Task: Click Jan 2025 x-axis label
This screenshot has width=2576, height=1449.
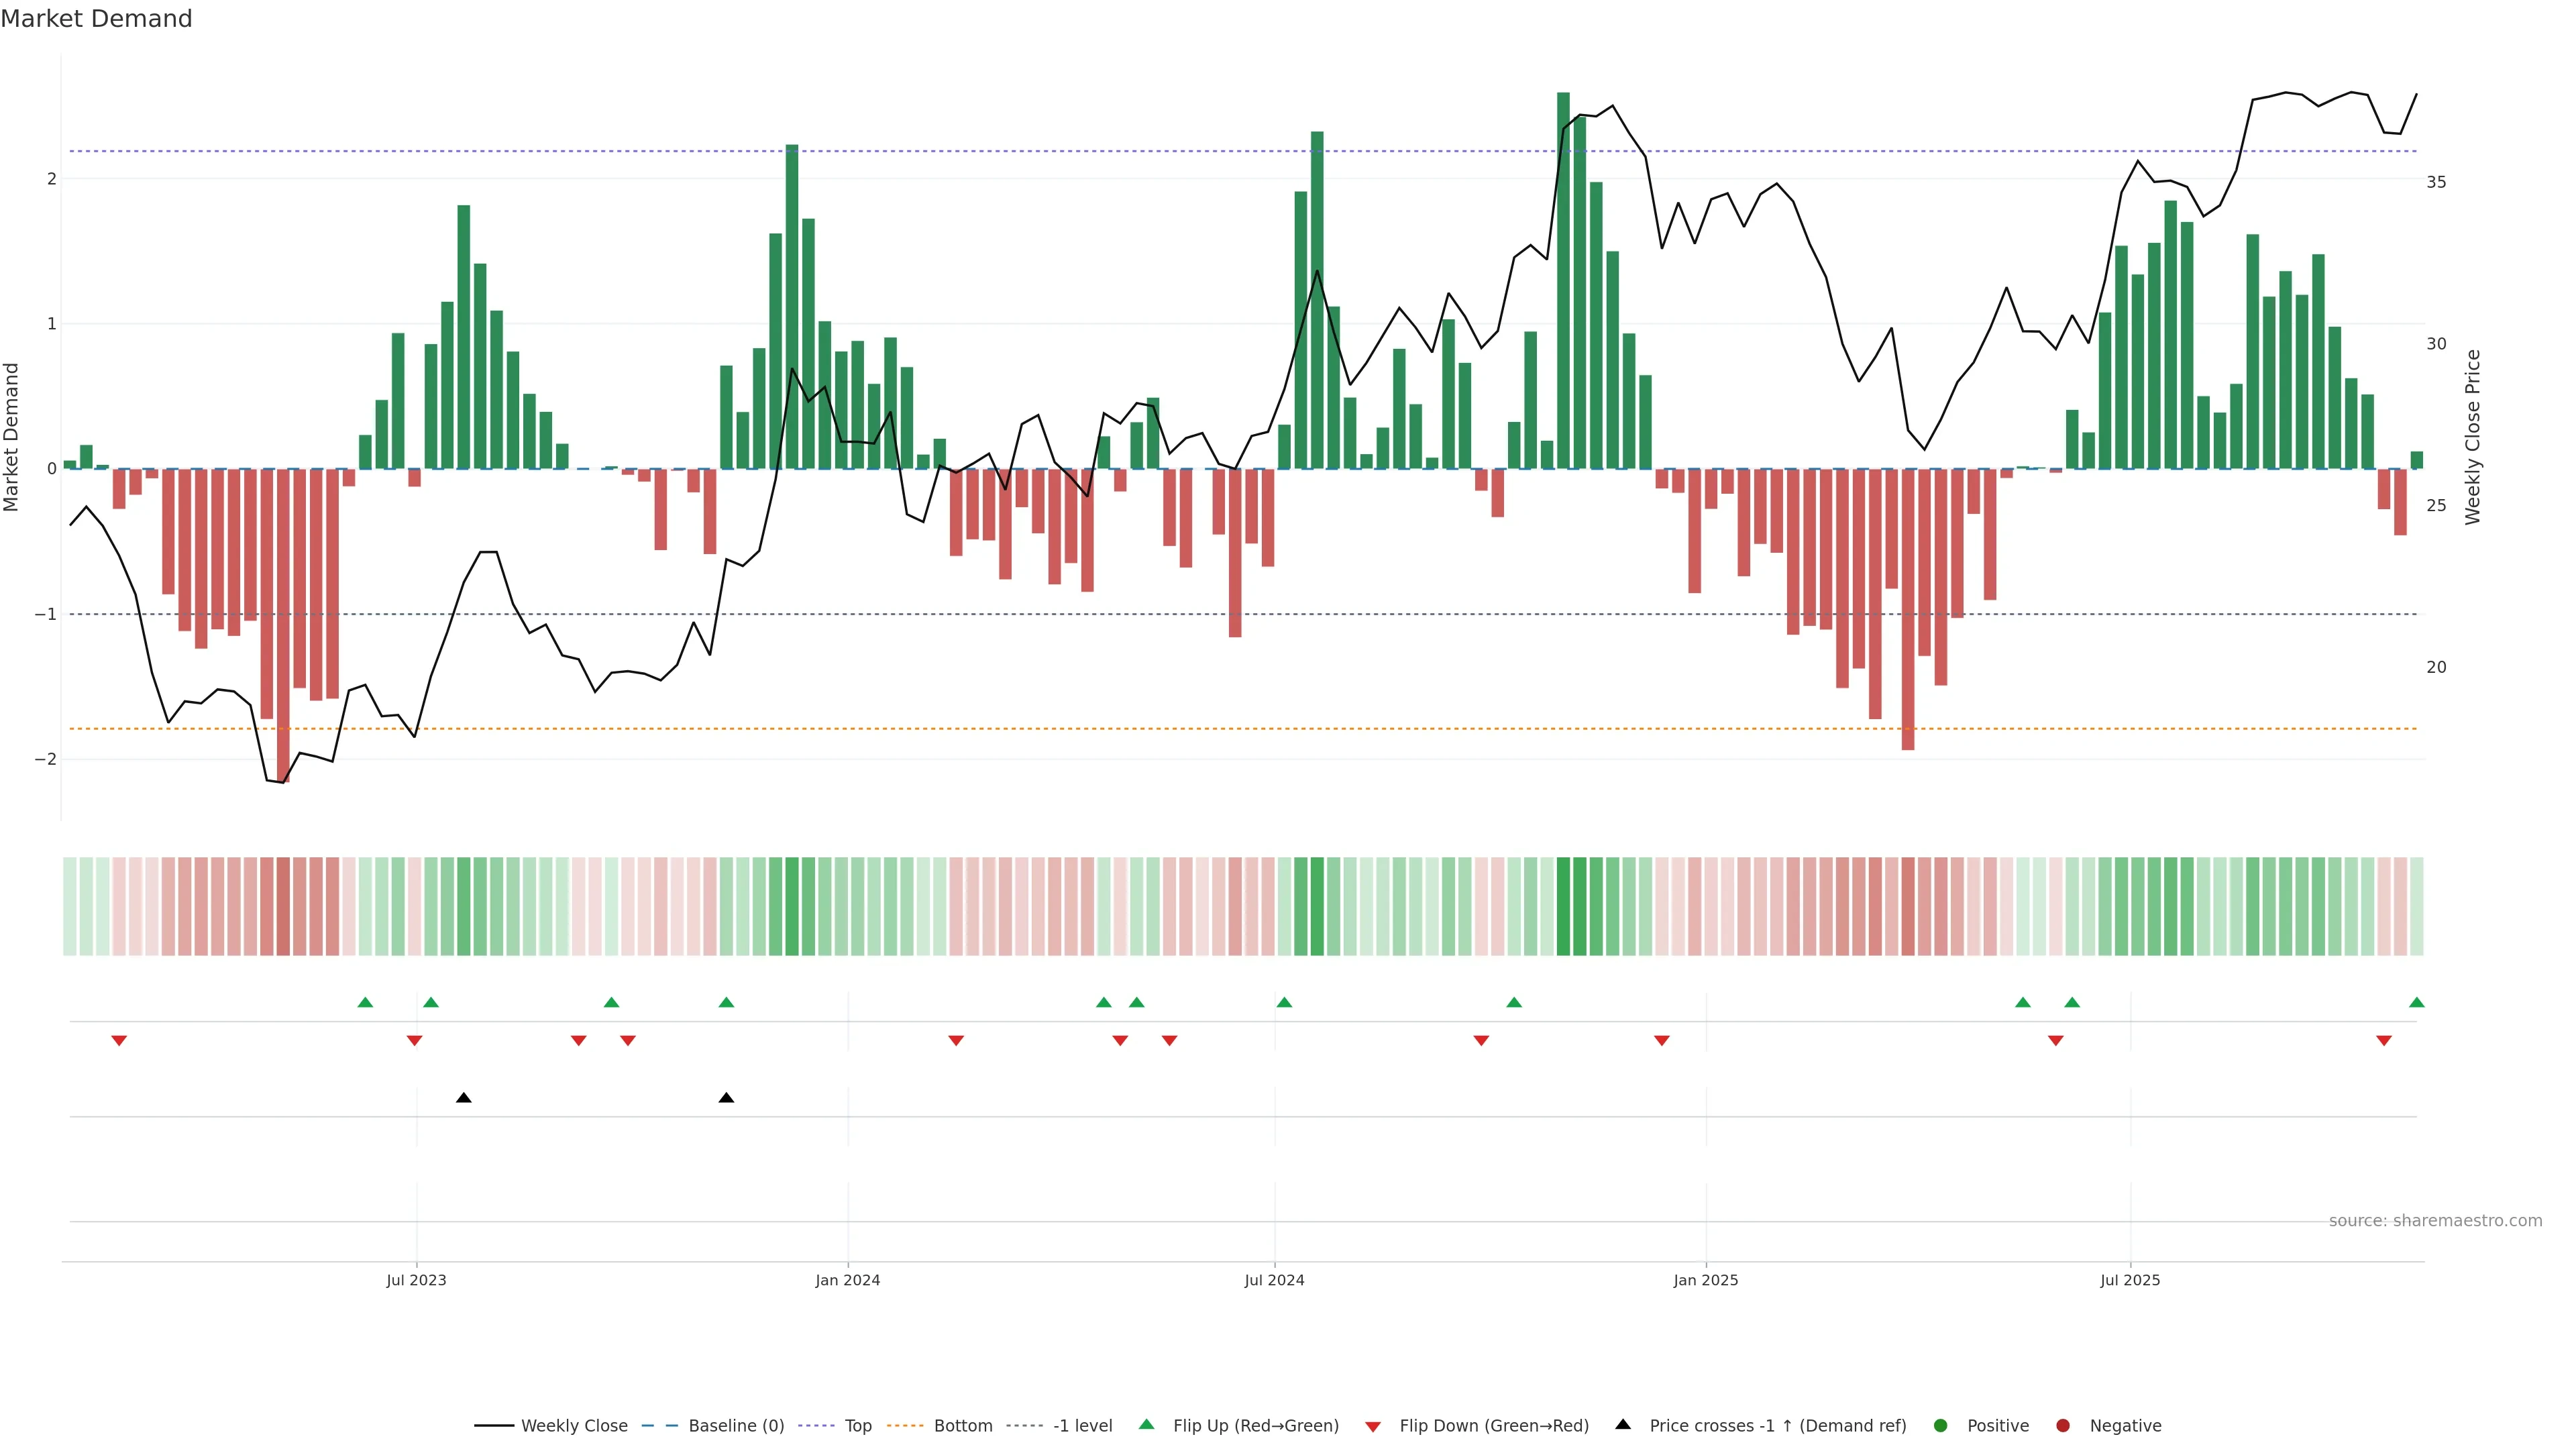Action: [1705, 1280]
